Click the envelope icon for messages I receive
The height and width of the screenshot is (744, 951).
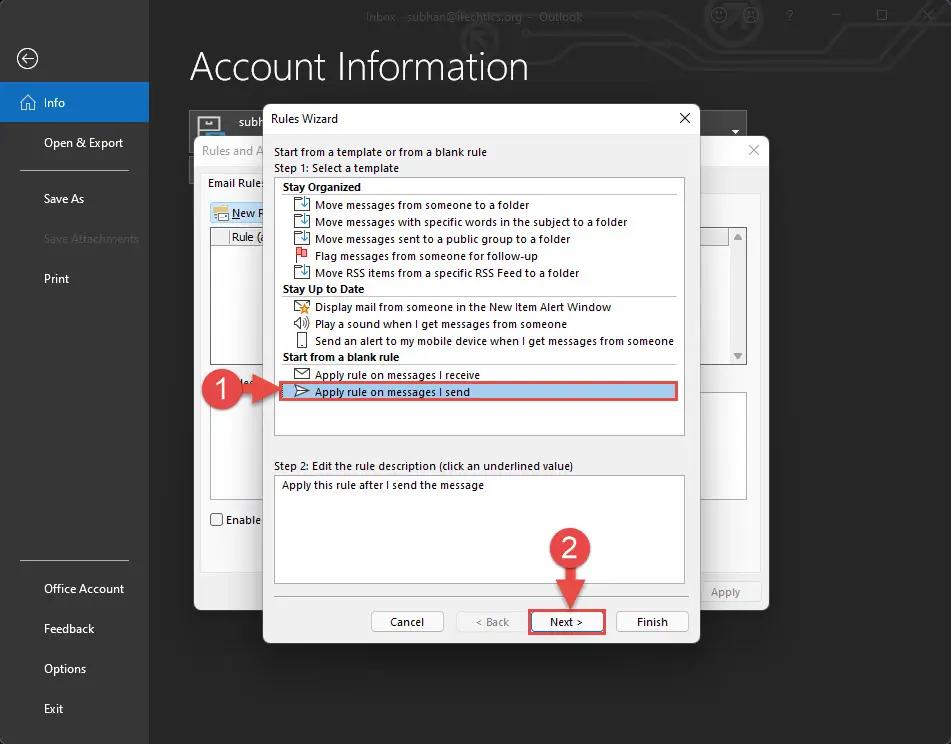coord(301,374)
